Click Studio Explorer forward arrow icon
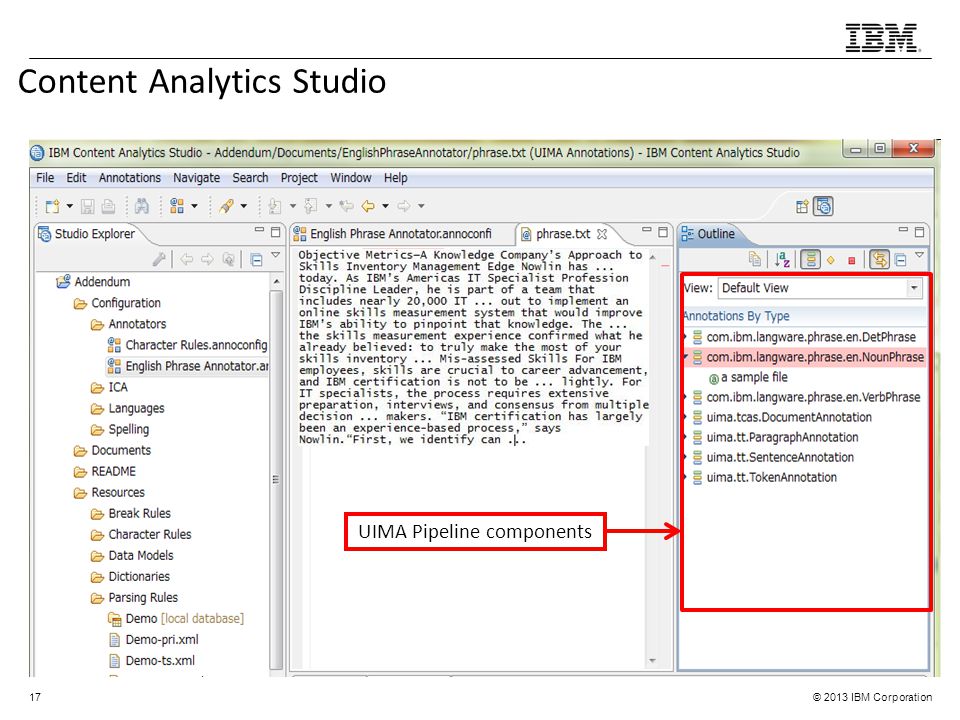960x720 pixels. [208, 260]
